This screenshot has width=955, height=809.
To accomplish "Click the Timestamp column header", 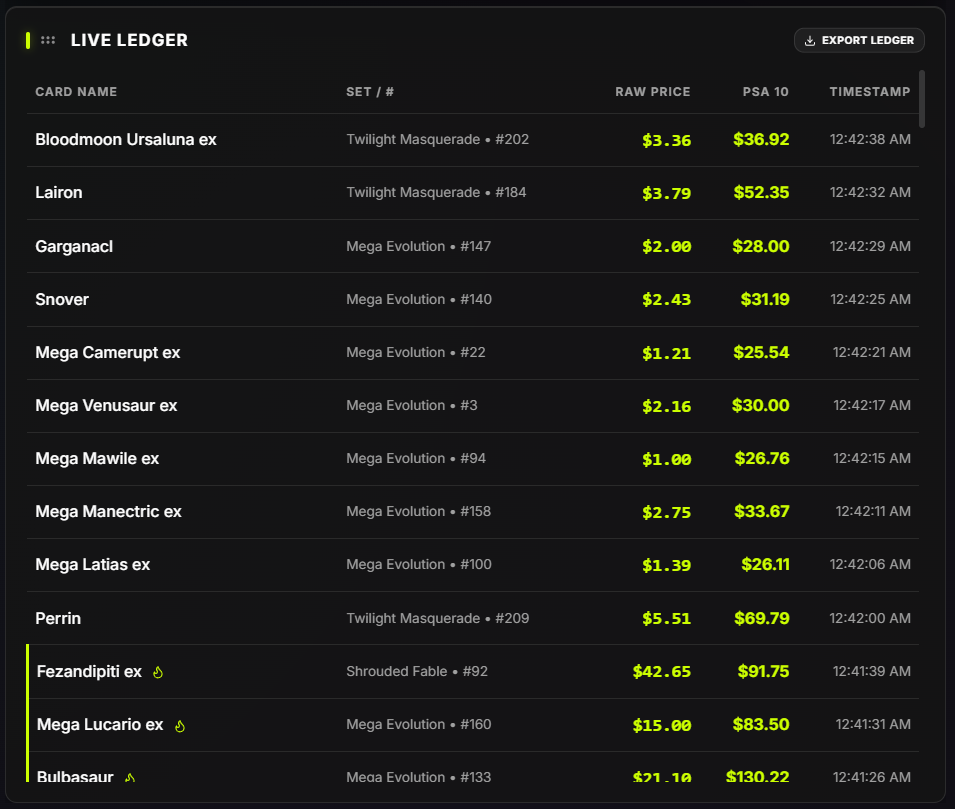I will point(869,92).
